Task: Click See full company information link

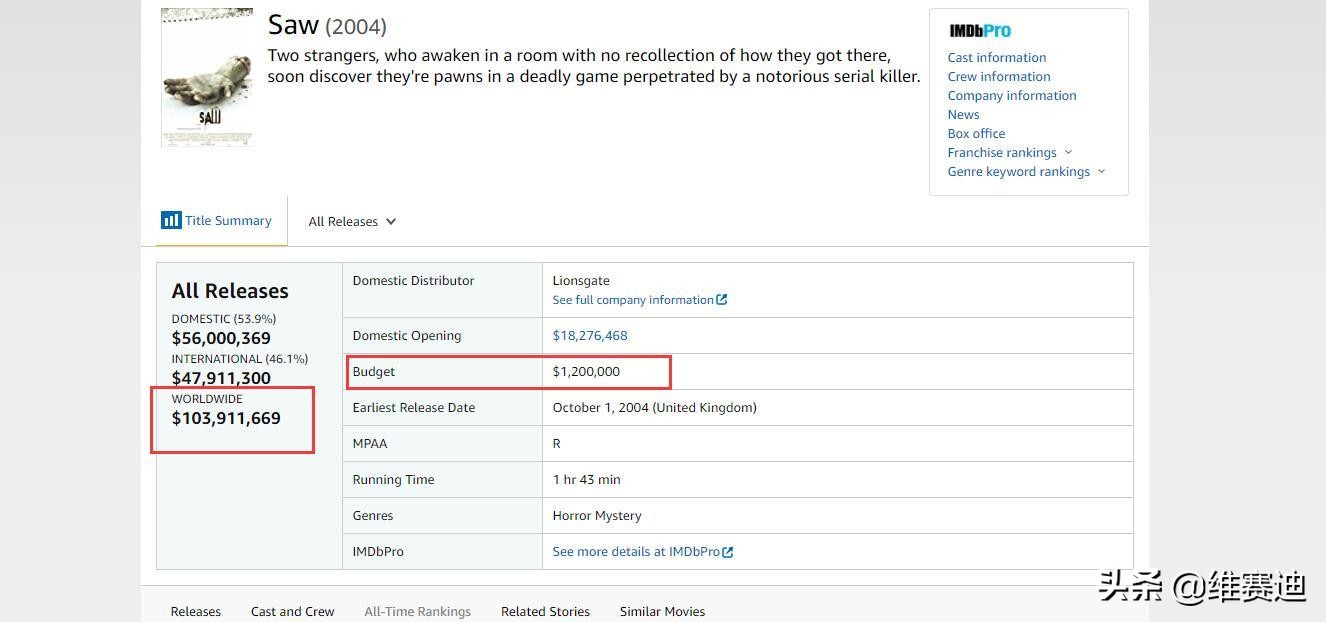Action: (633, 300)
